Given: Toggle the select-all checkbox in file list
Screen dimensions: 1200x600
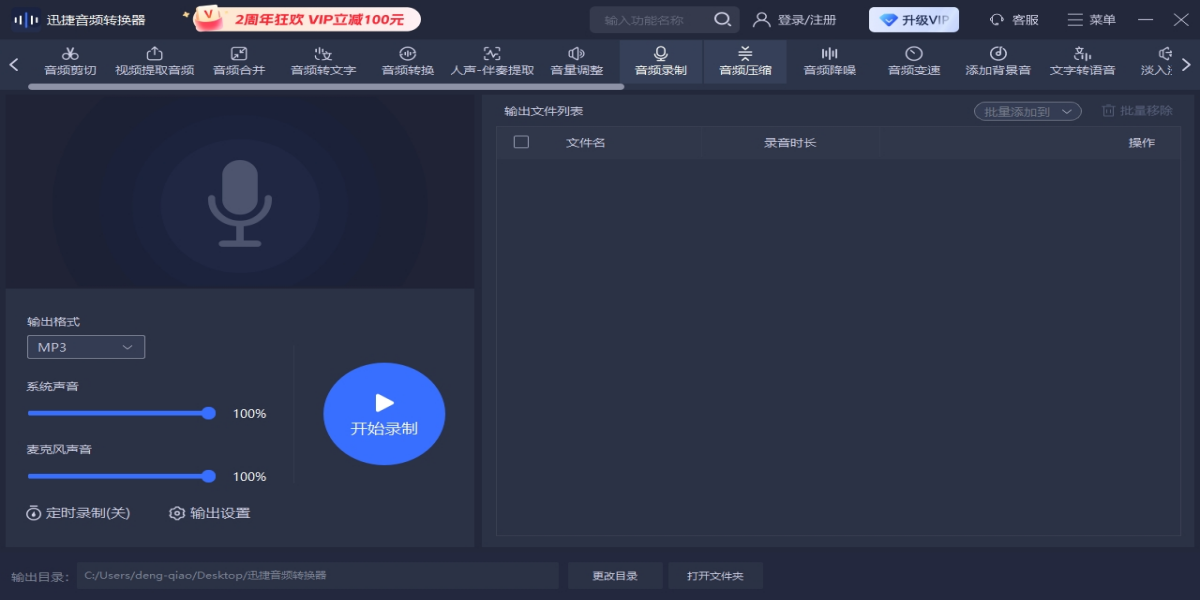Looking at the screenshot, I should coord(521,142).
